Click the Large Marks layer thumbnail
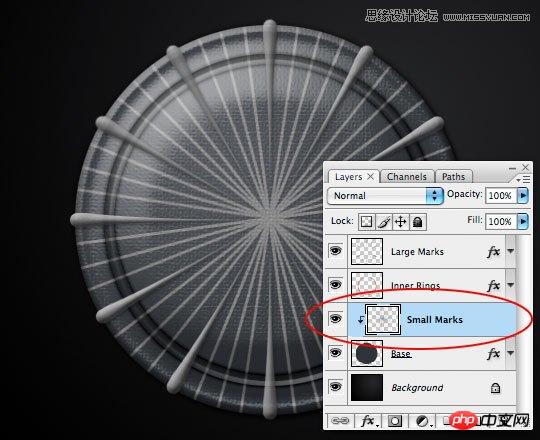This screenshot has width=540, height=440. pos(367,251)
